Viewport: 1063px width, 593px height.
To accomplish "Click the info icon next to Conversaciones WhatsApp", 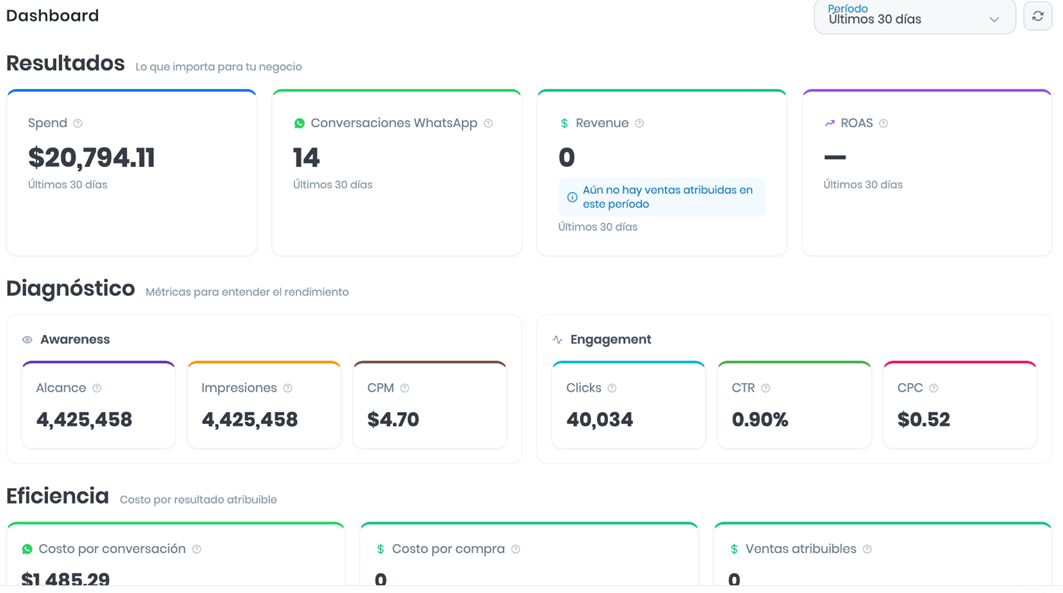I will tap(488, 123).
